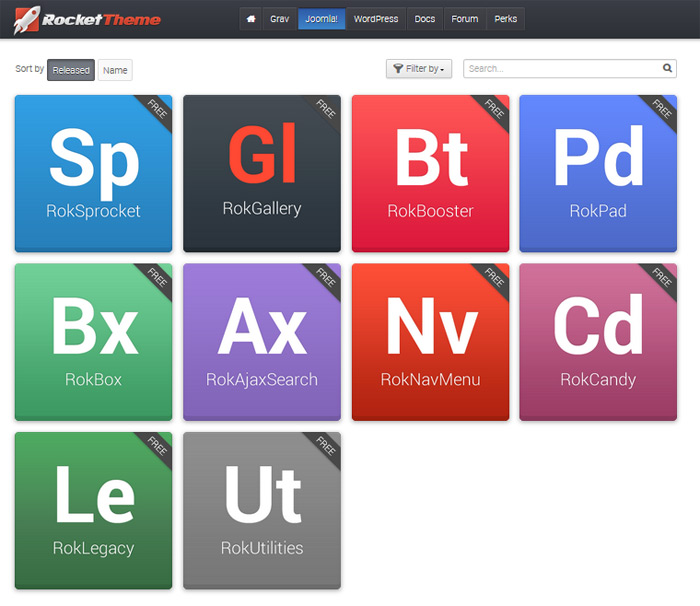Click the RokAjaxSearch name label
This screenshot has width=700, height=606.
coord(262,380)
